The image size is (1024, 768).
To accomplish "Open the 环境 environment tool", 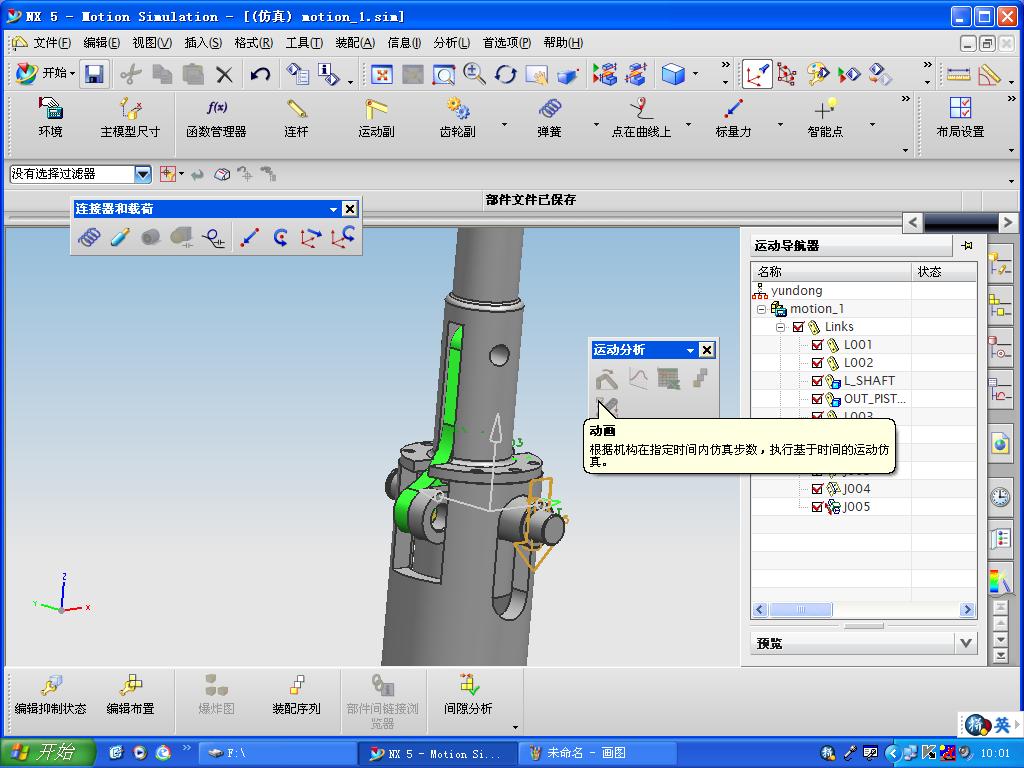I will (50, 118).
